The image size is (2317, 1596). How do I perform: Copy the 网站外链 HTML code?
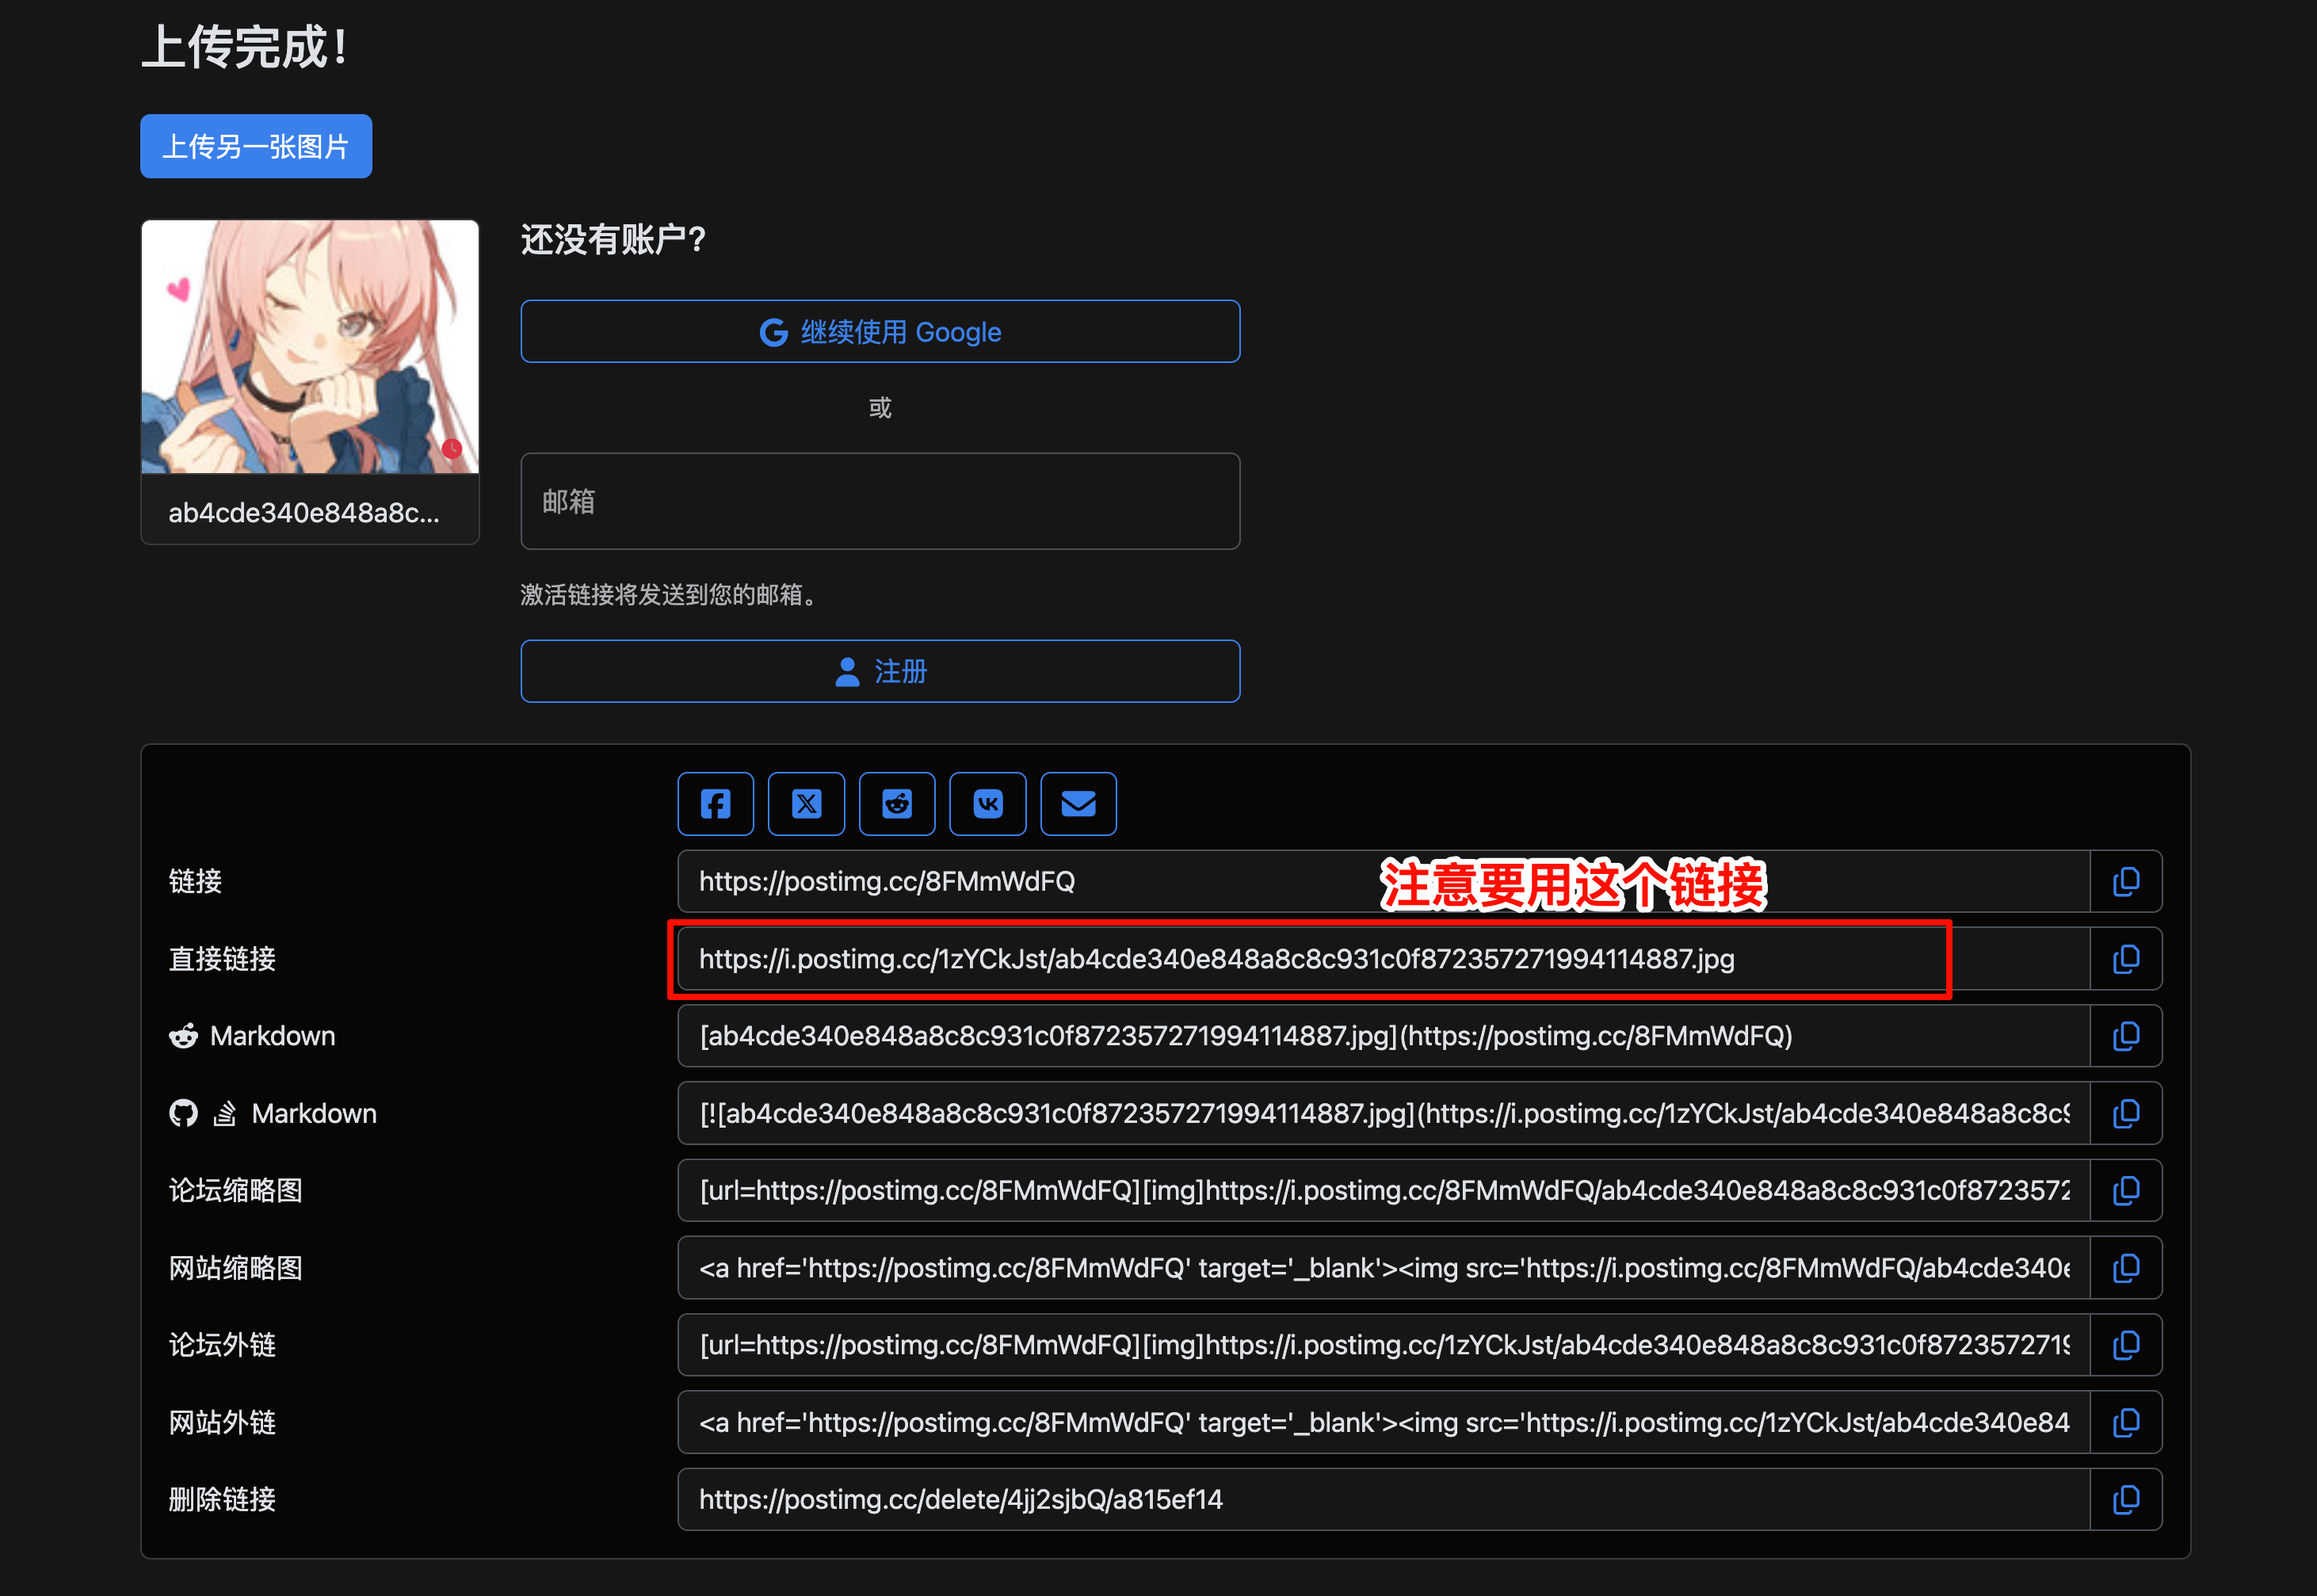coord(2126,1422)
